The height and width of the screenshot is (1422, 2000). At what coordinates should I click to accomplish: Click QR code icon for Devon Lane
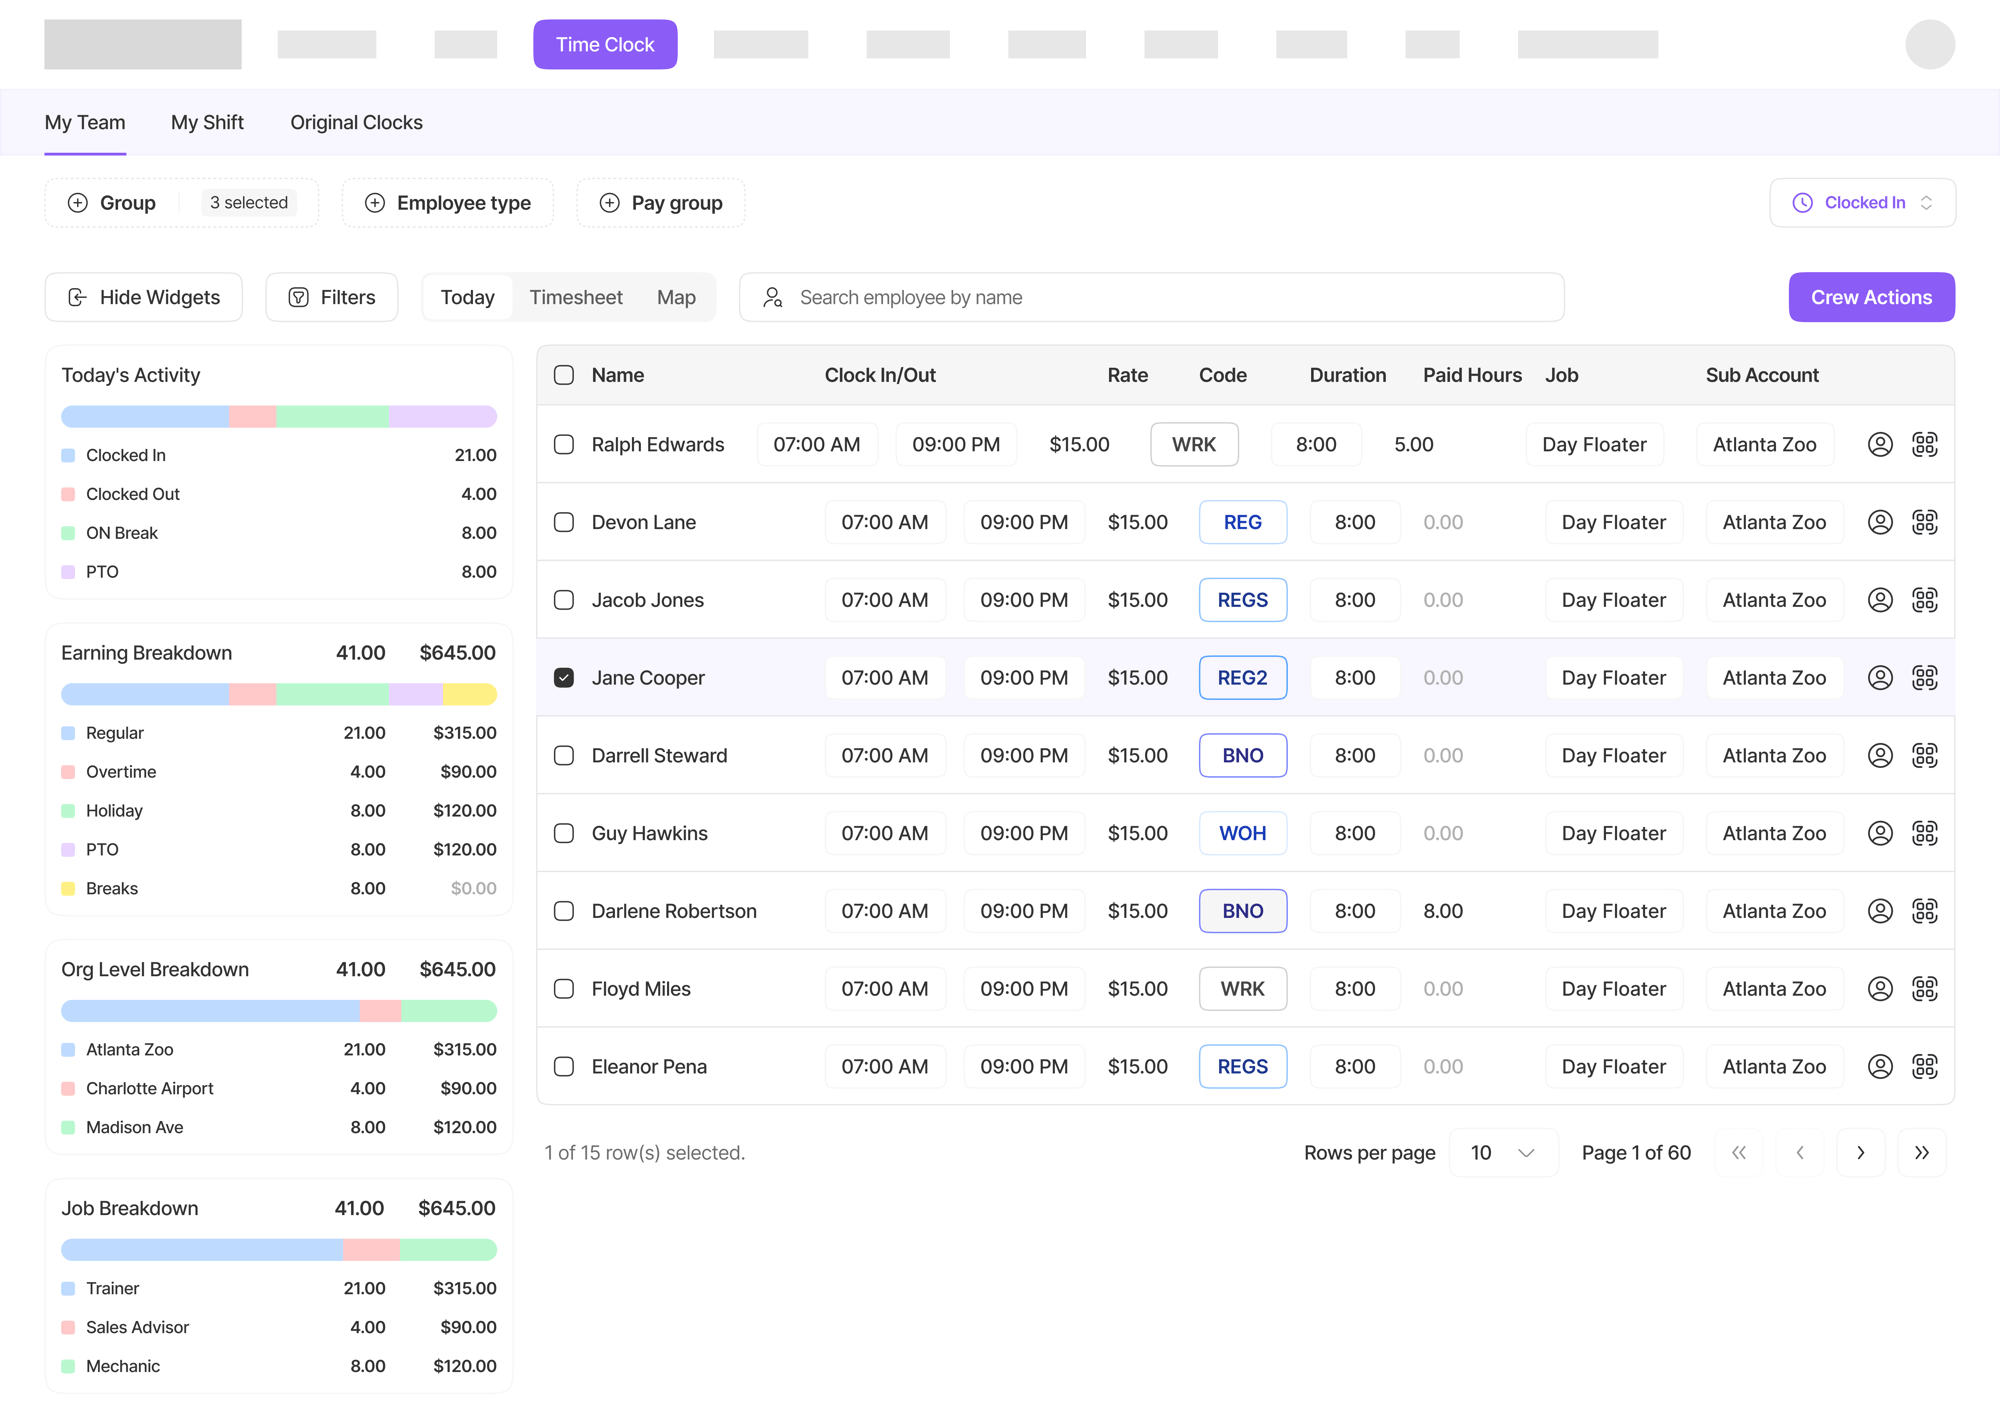pyautogui.click(x=1924, y=522)
